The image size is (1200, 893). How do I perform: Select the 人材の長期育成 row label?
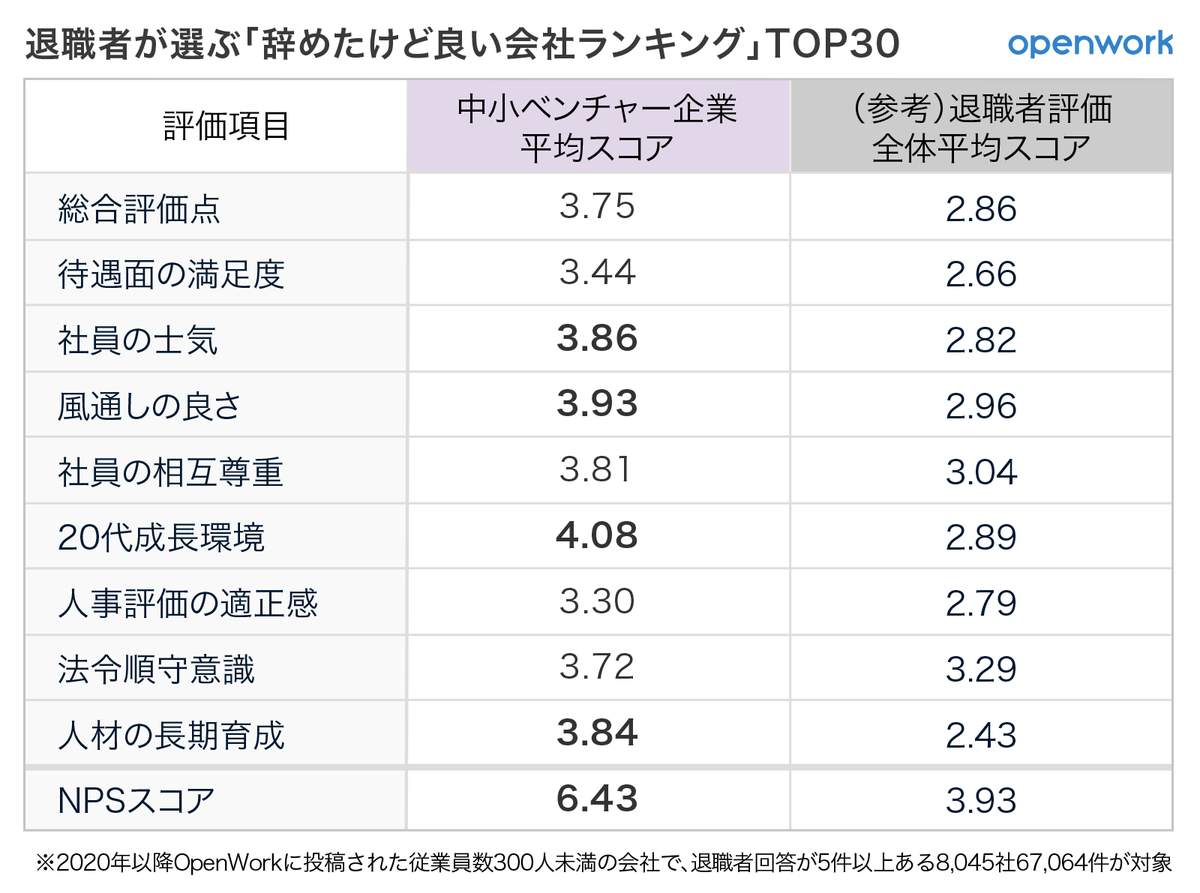pos(172,735)
